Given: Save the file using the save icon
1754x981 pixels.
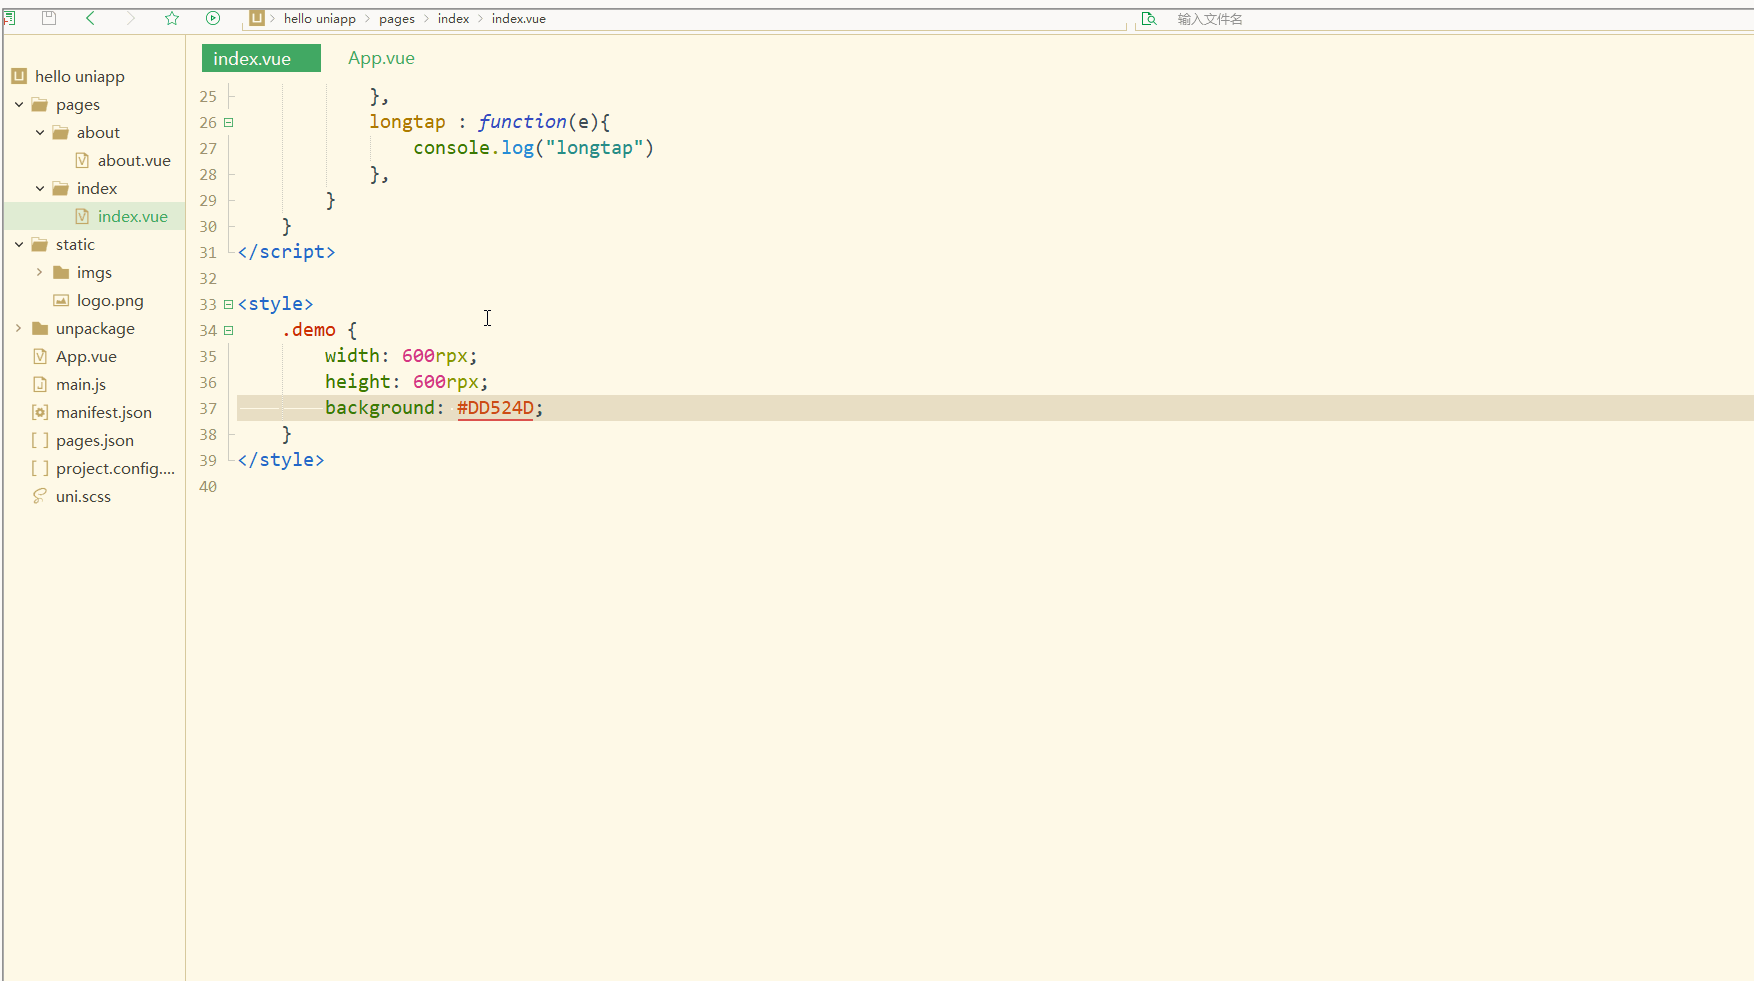Looking at the screenshot, I should click(48, 18).
